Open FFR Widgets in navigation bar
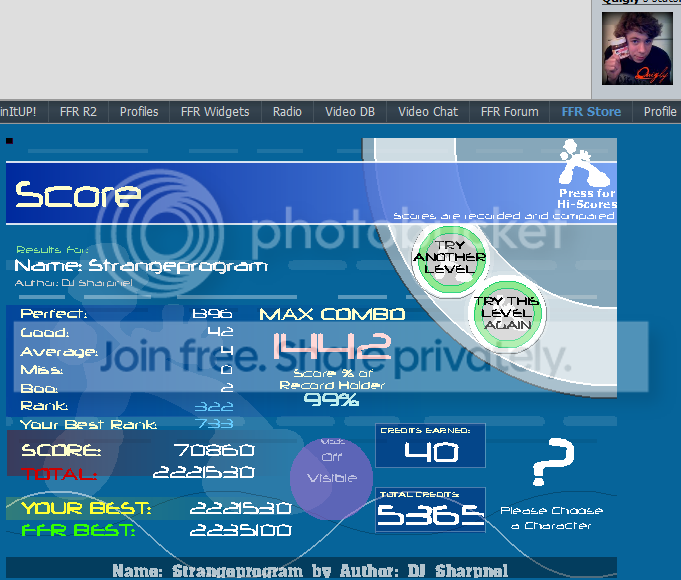The width and height of the screenshot is (681, 580). [215, 112]
